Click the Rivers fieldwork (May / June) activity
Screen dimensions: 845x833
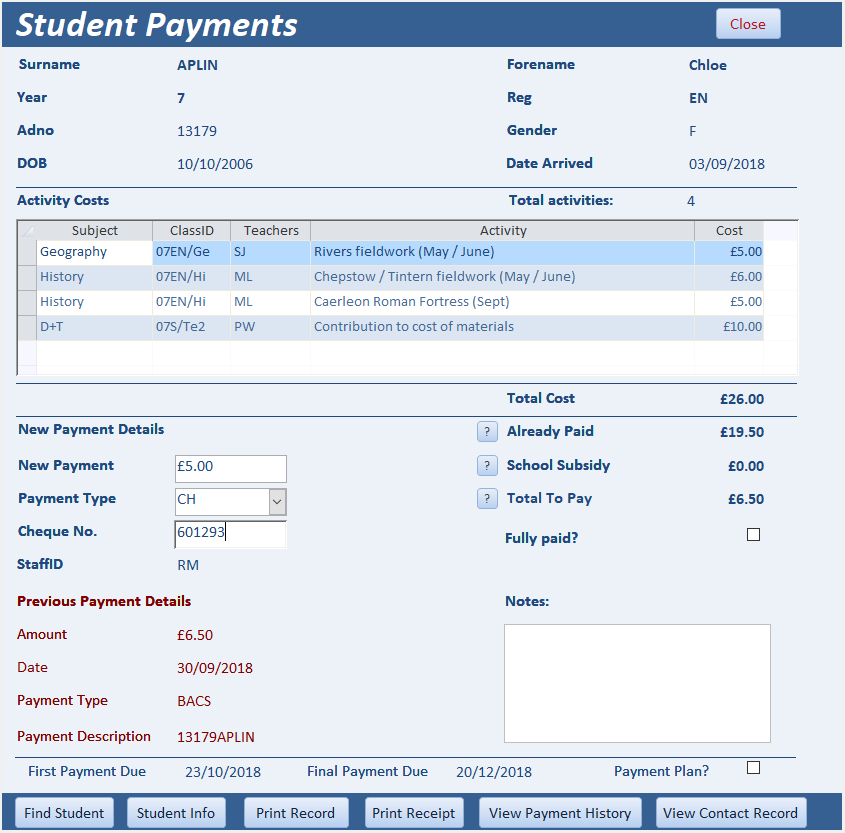click(x=502, y=252)
